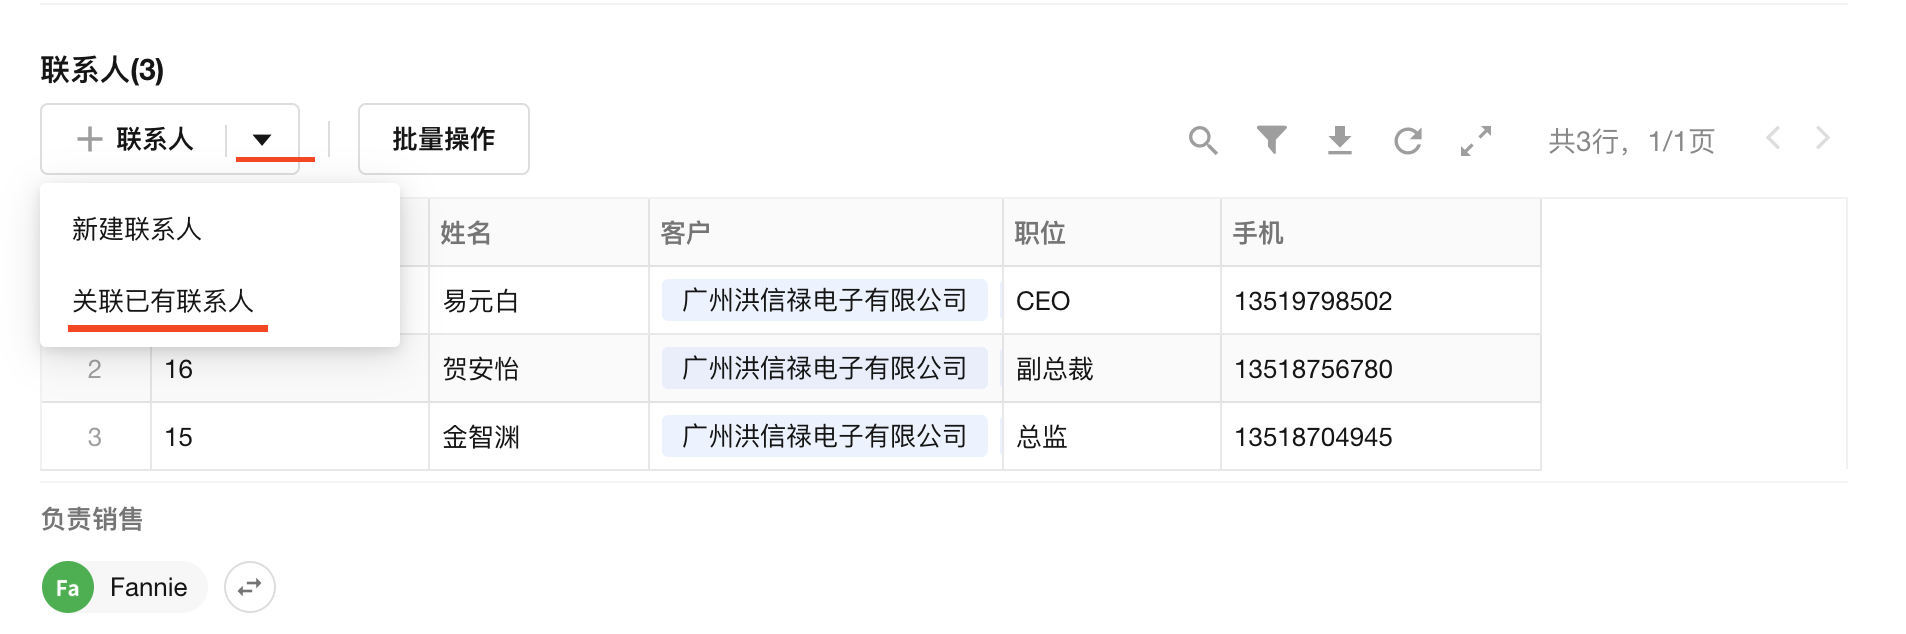Screen dimensions: 1906x634
Task: Click the green Fa avatar
Action: click(x=67, y=587)
